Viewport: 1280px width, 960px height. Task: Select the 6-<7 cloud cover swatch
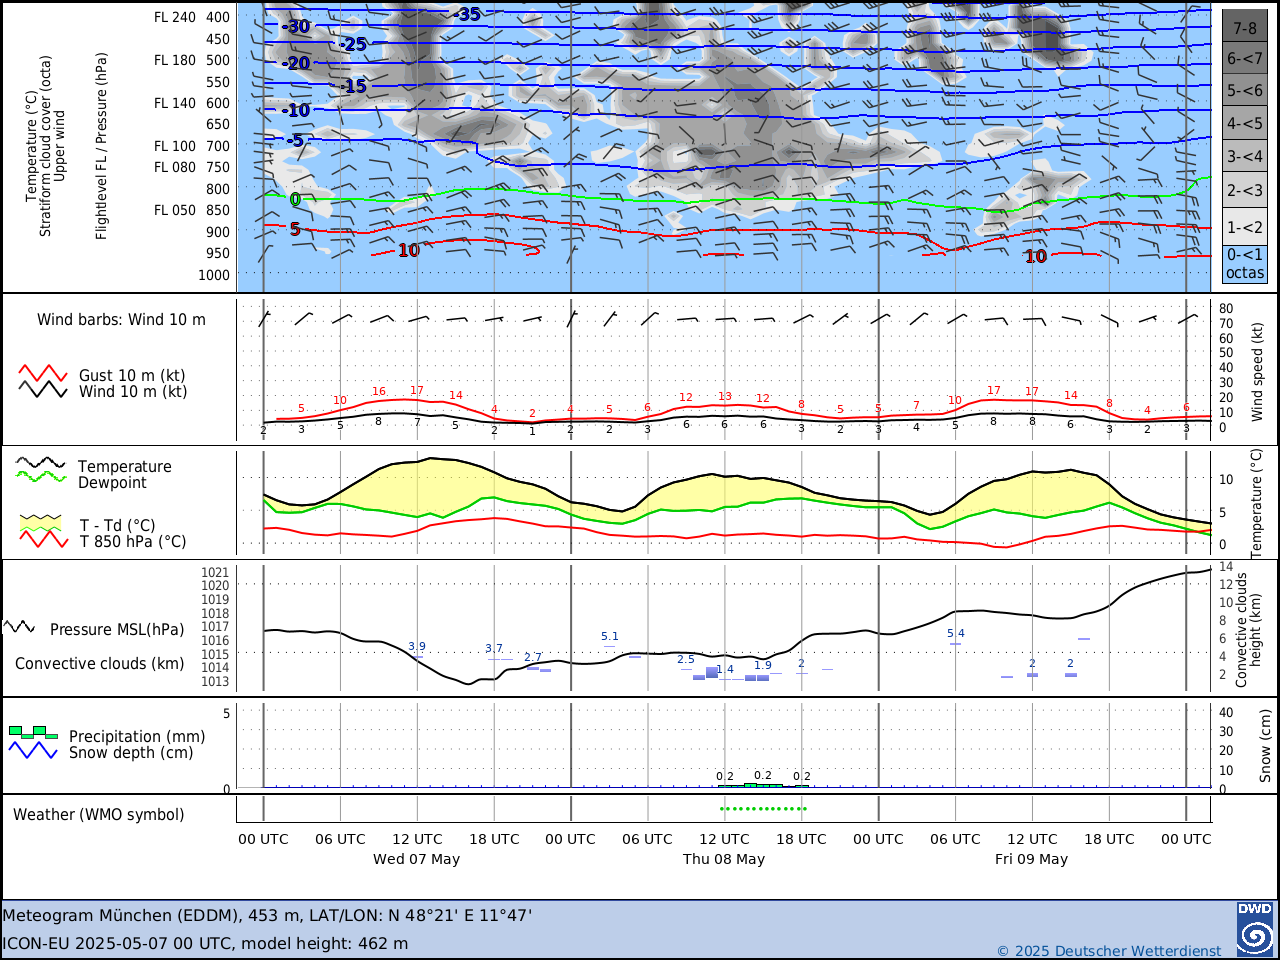pyautogui.click(x=1244, y=58)
